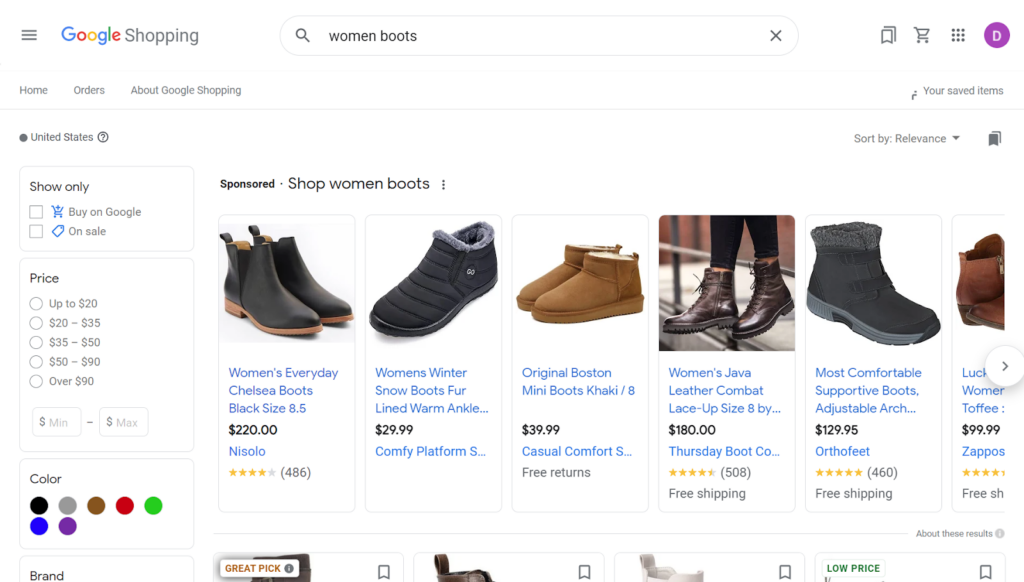Click the help icon beside United States
Image resolution: width=1024 pixels, height=582 pixels.
(x=103, y=137)
